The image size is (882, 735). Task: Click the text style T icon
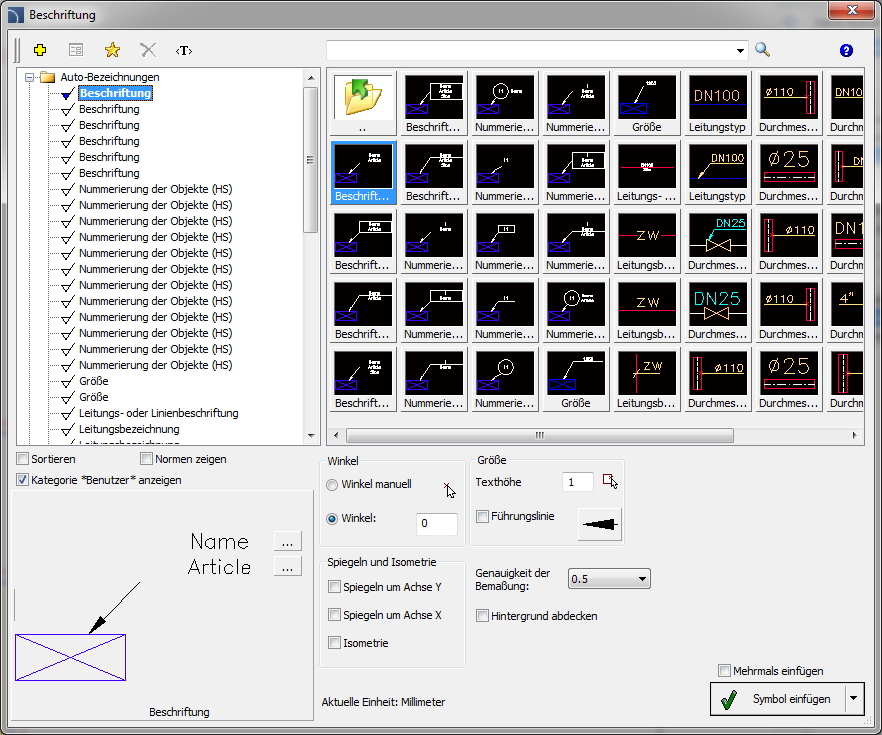point(184,50)
